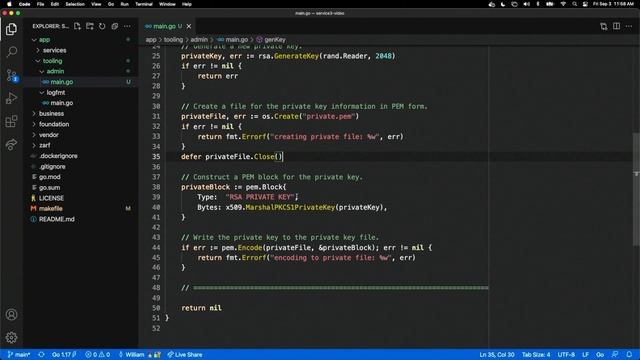Expand the foundation folder
The height and width of the screenshot is (360, 640).
point(54,124)
